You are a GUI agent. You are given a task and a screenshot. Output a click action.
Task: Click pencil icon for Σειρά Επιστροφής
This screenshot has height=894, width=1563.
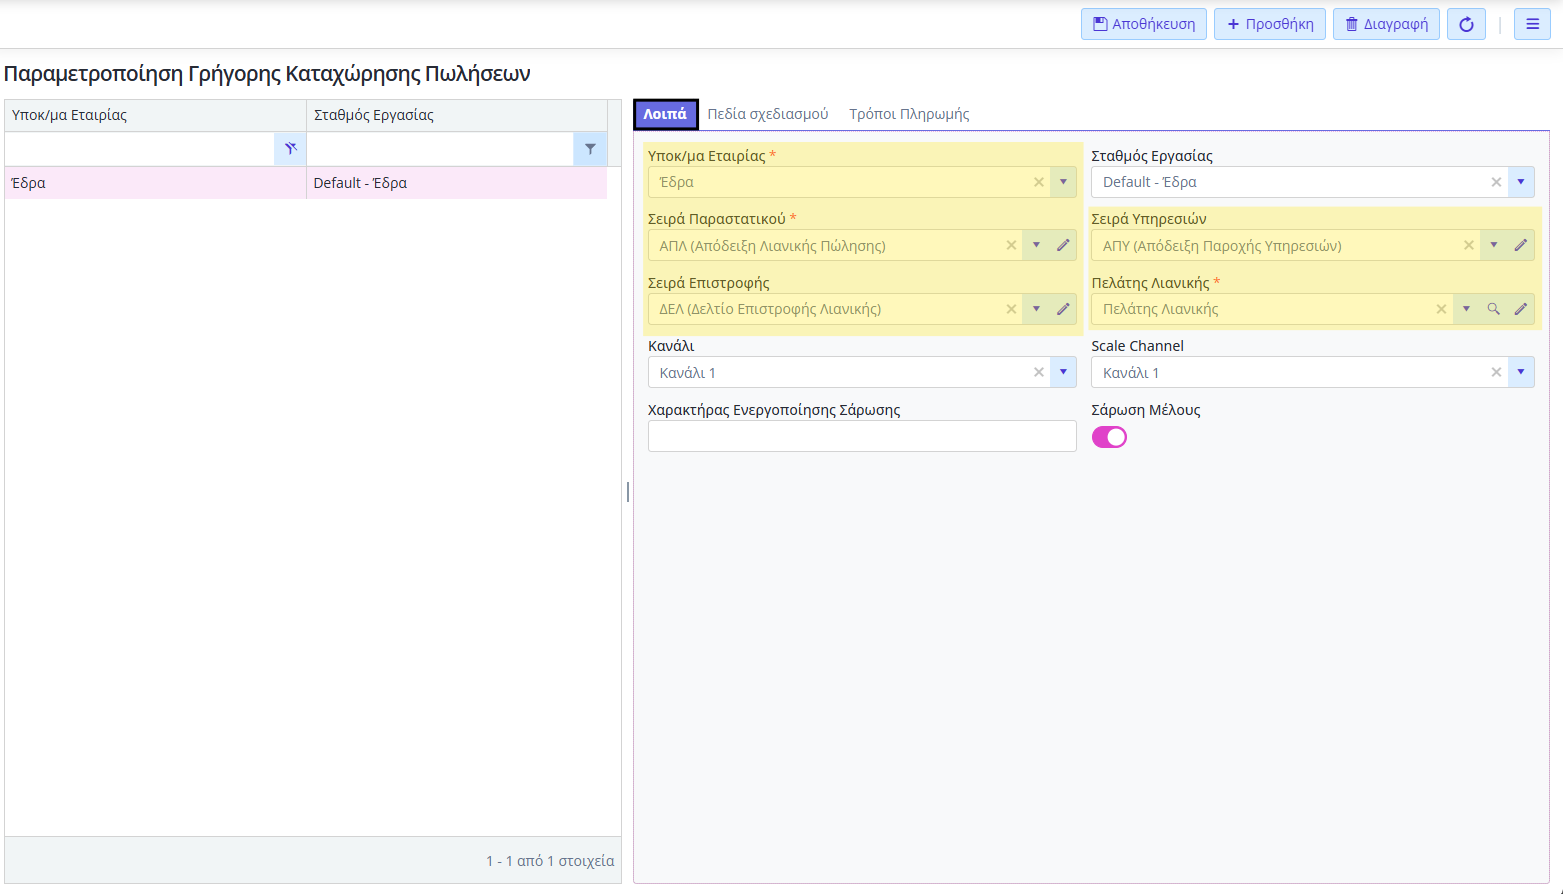click(1063, 309)
